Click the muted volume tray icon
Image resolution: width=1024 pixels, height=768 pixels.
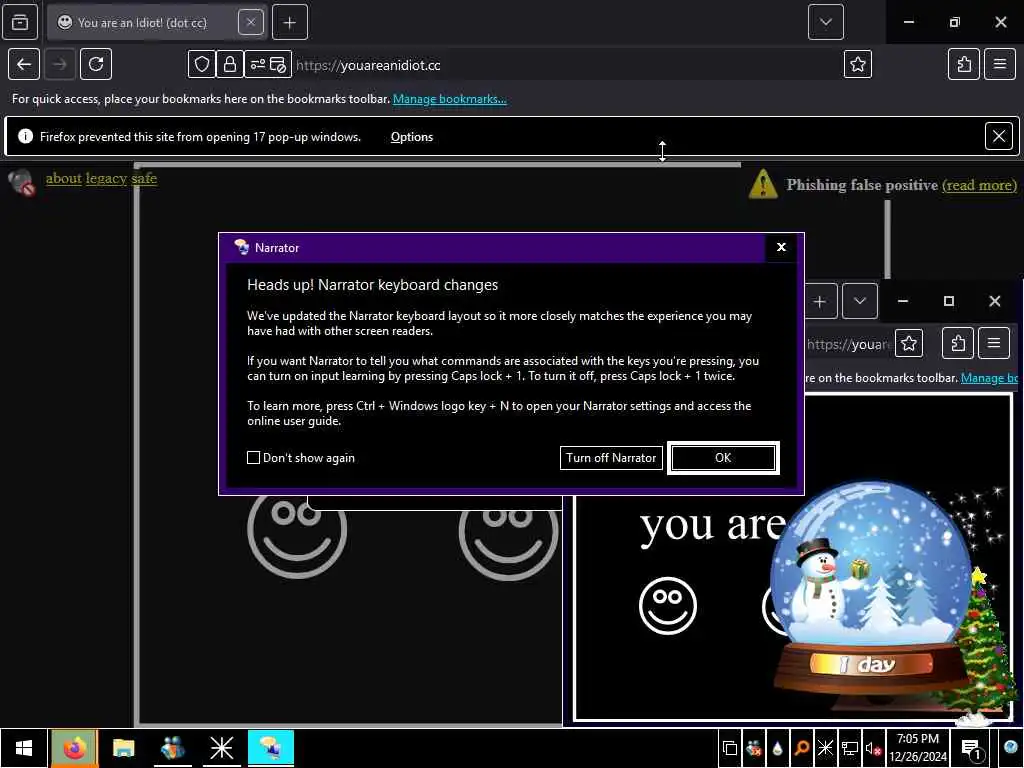(x=873, y=748)
